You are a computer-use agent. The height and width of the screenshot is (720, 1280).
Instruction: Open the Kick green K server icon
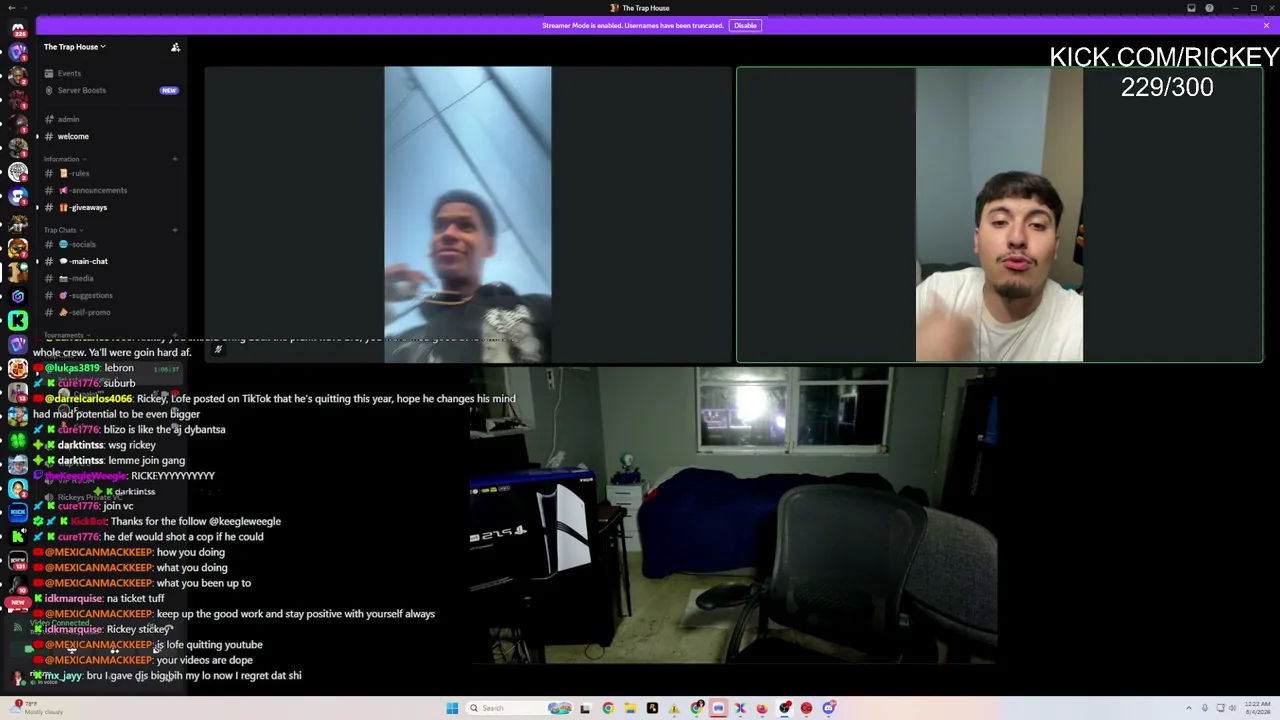click(18, 320)
